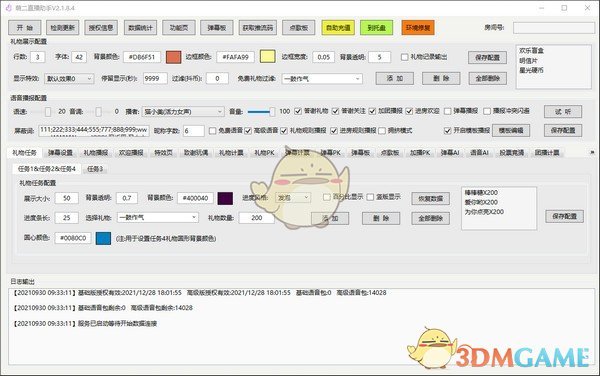This screenshot has width=600, height=376.
Task: Switch to the 礼物播报 tab
Action: [96, 153]
